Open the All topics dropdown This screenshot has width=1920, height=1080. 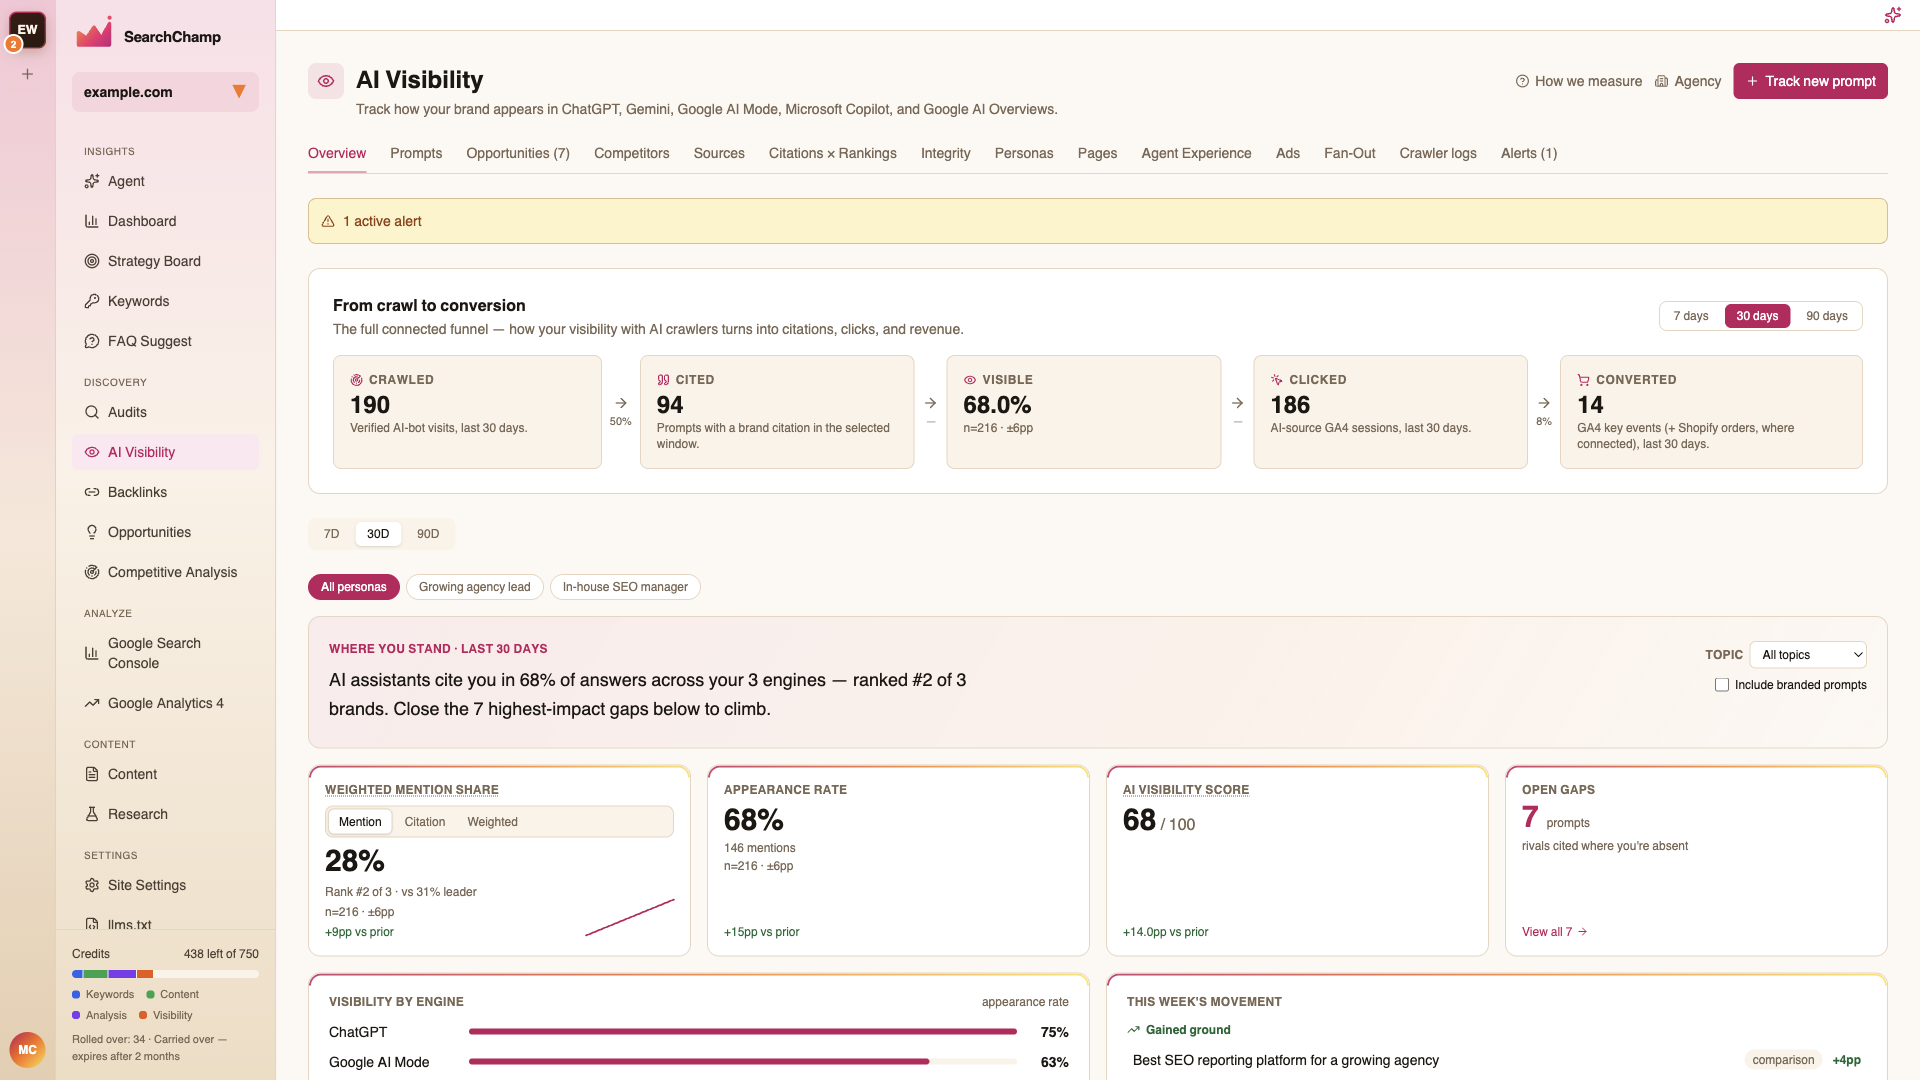click(x=1808, y=655)
